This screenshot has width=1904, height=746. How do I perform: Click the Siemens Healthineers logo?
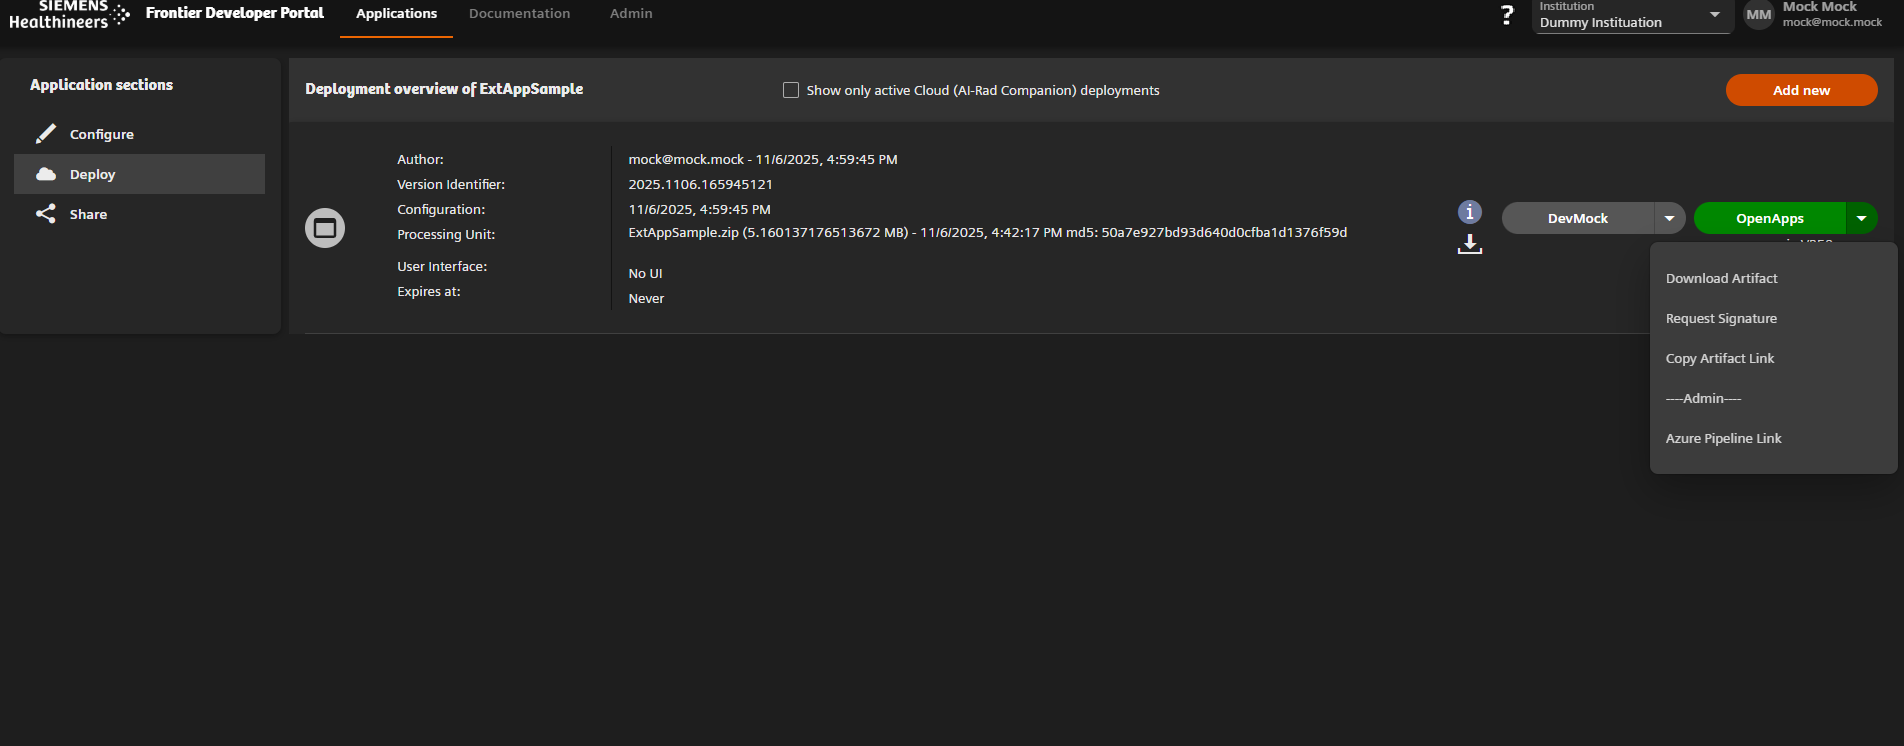69,15
